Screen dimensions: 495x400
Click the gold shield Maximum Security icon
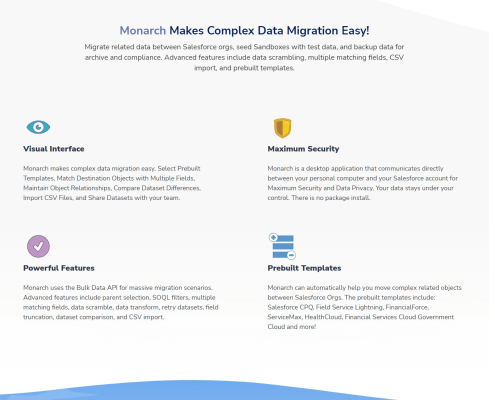[282, 128]
